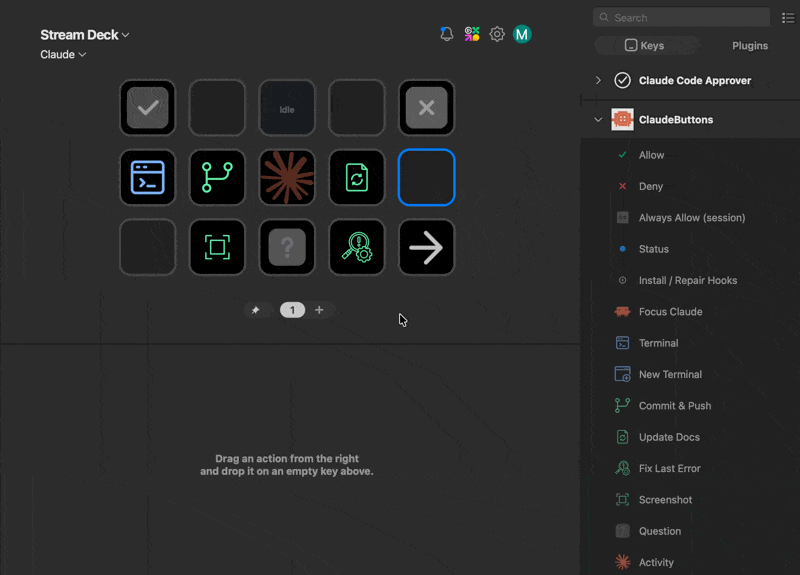The width and height of the screenshot is (800, 575).
Task: Expand the Claude Code Approver group
Action: coord(598,81)
